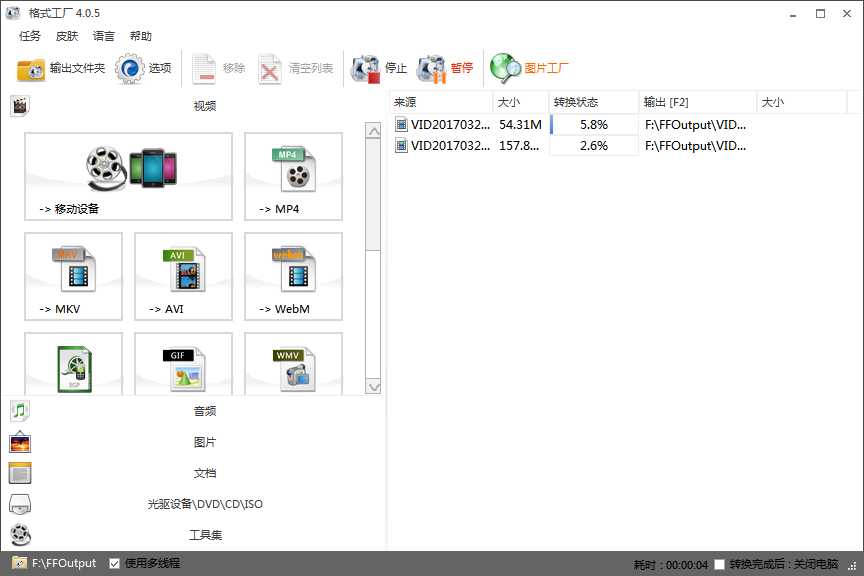Click the format list scroll down arrow

(373, 386)
